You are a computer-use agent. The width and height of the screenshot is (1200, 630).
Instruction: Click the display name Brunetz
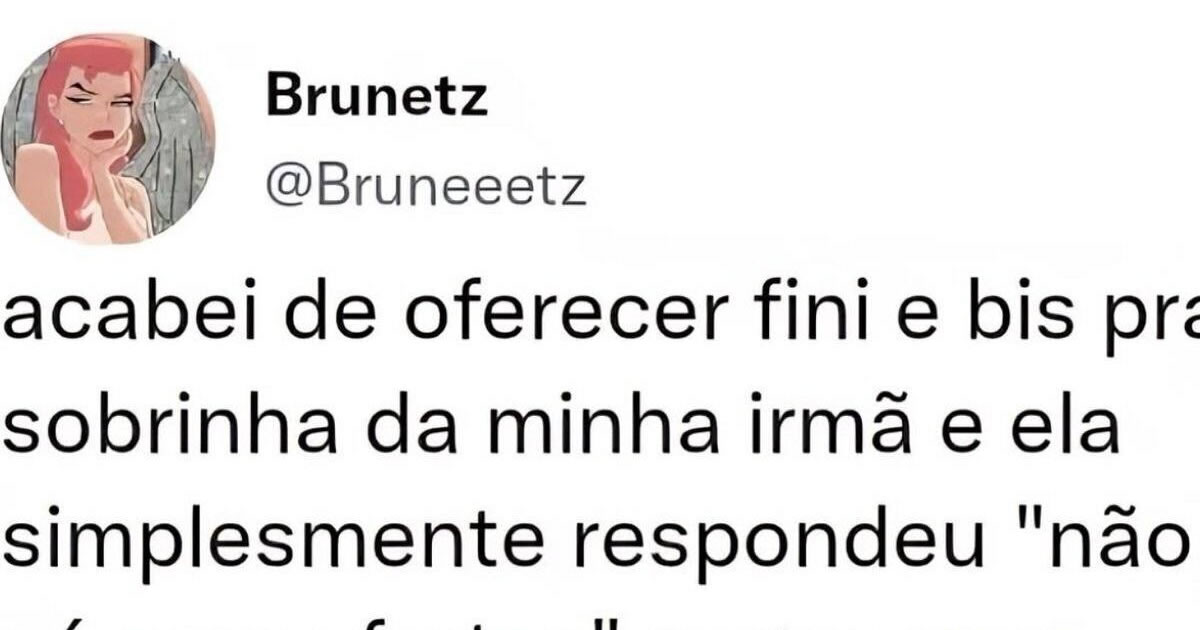[x=377, y=97]
